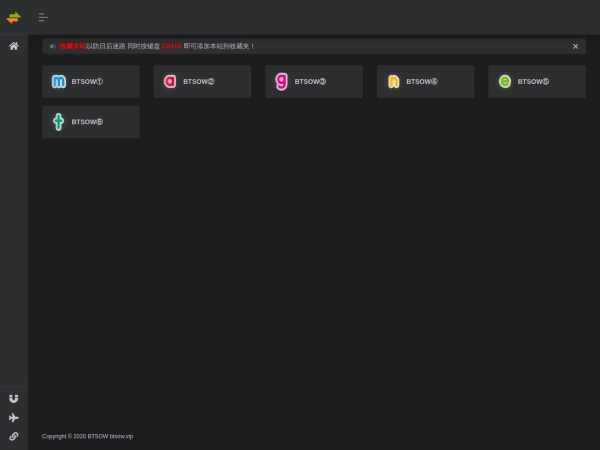Screen dimensions: 600x450
Task: Click the paper plane Telegram icon
Action: pyautogui.click(x=14, y=417)
